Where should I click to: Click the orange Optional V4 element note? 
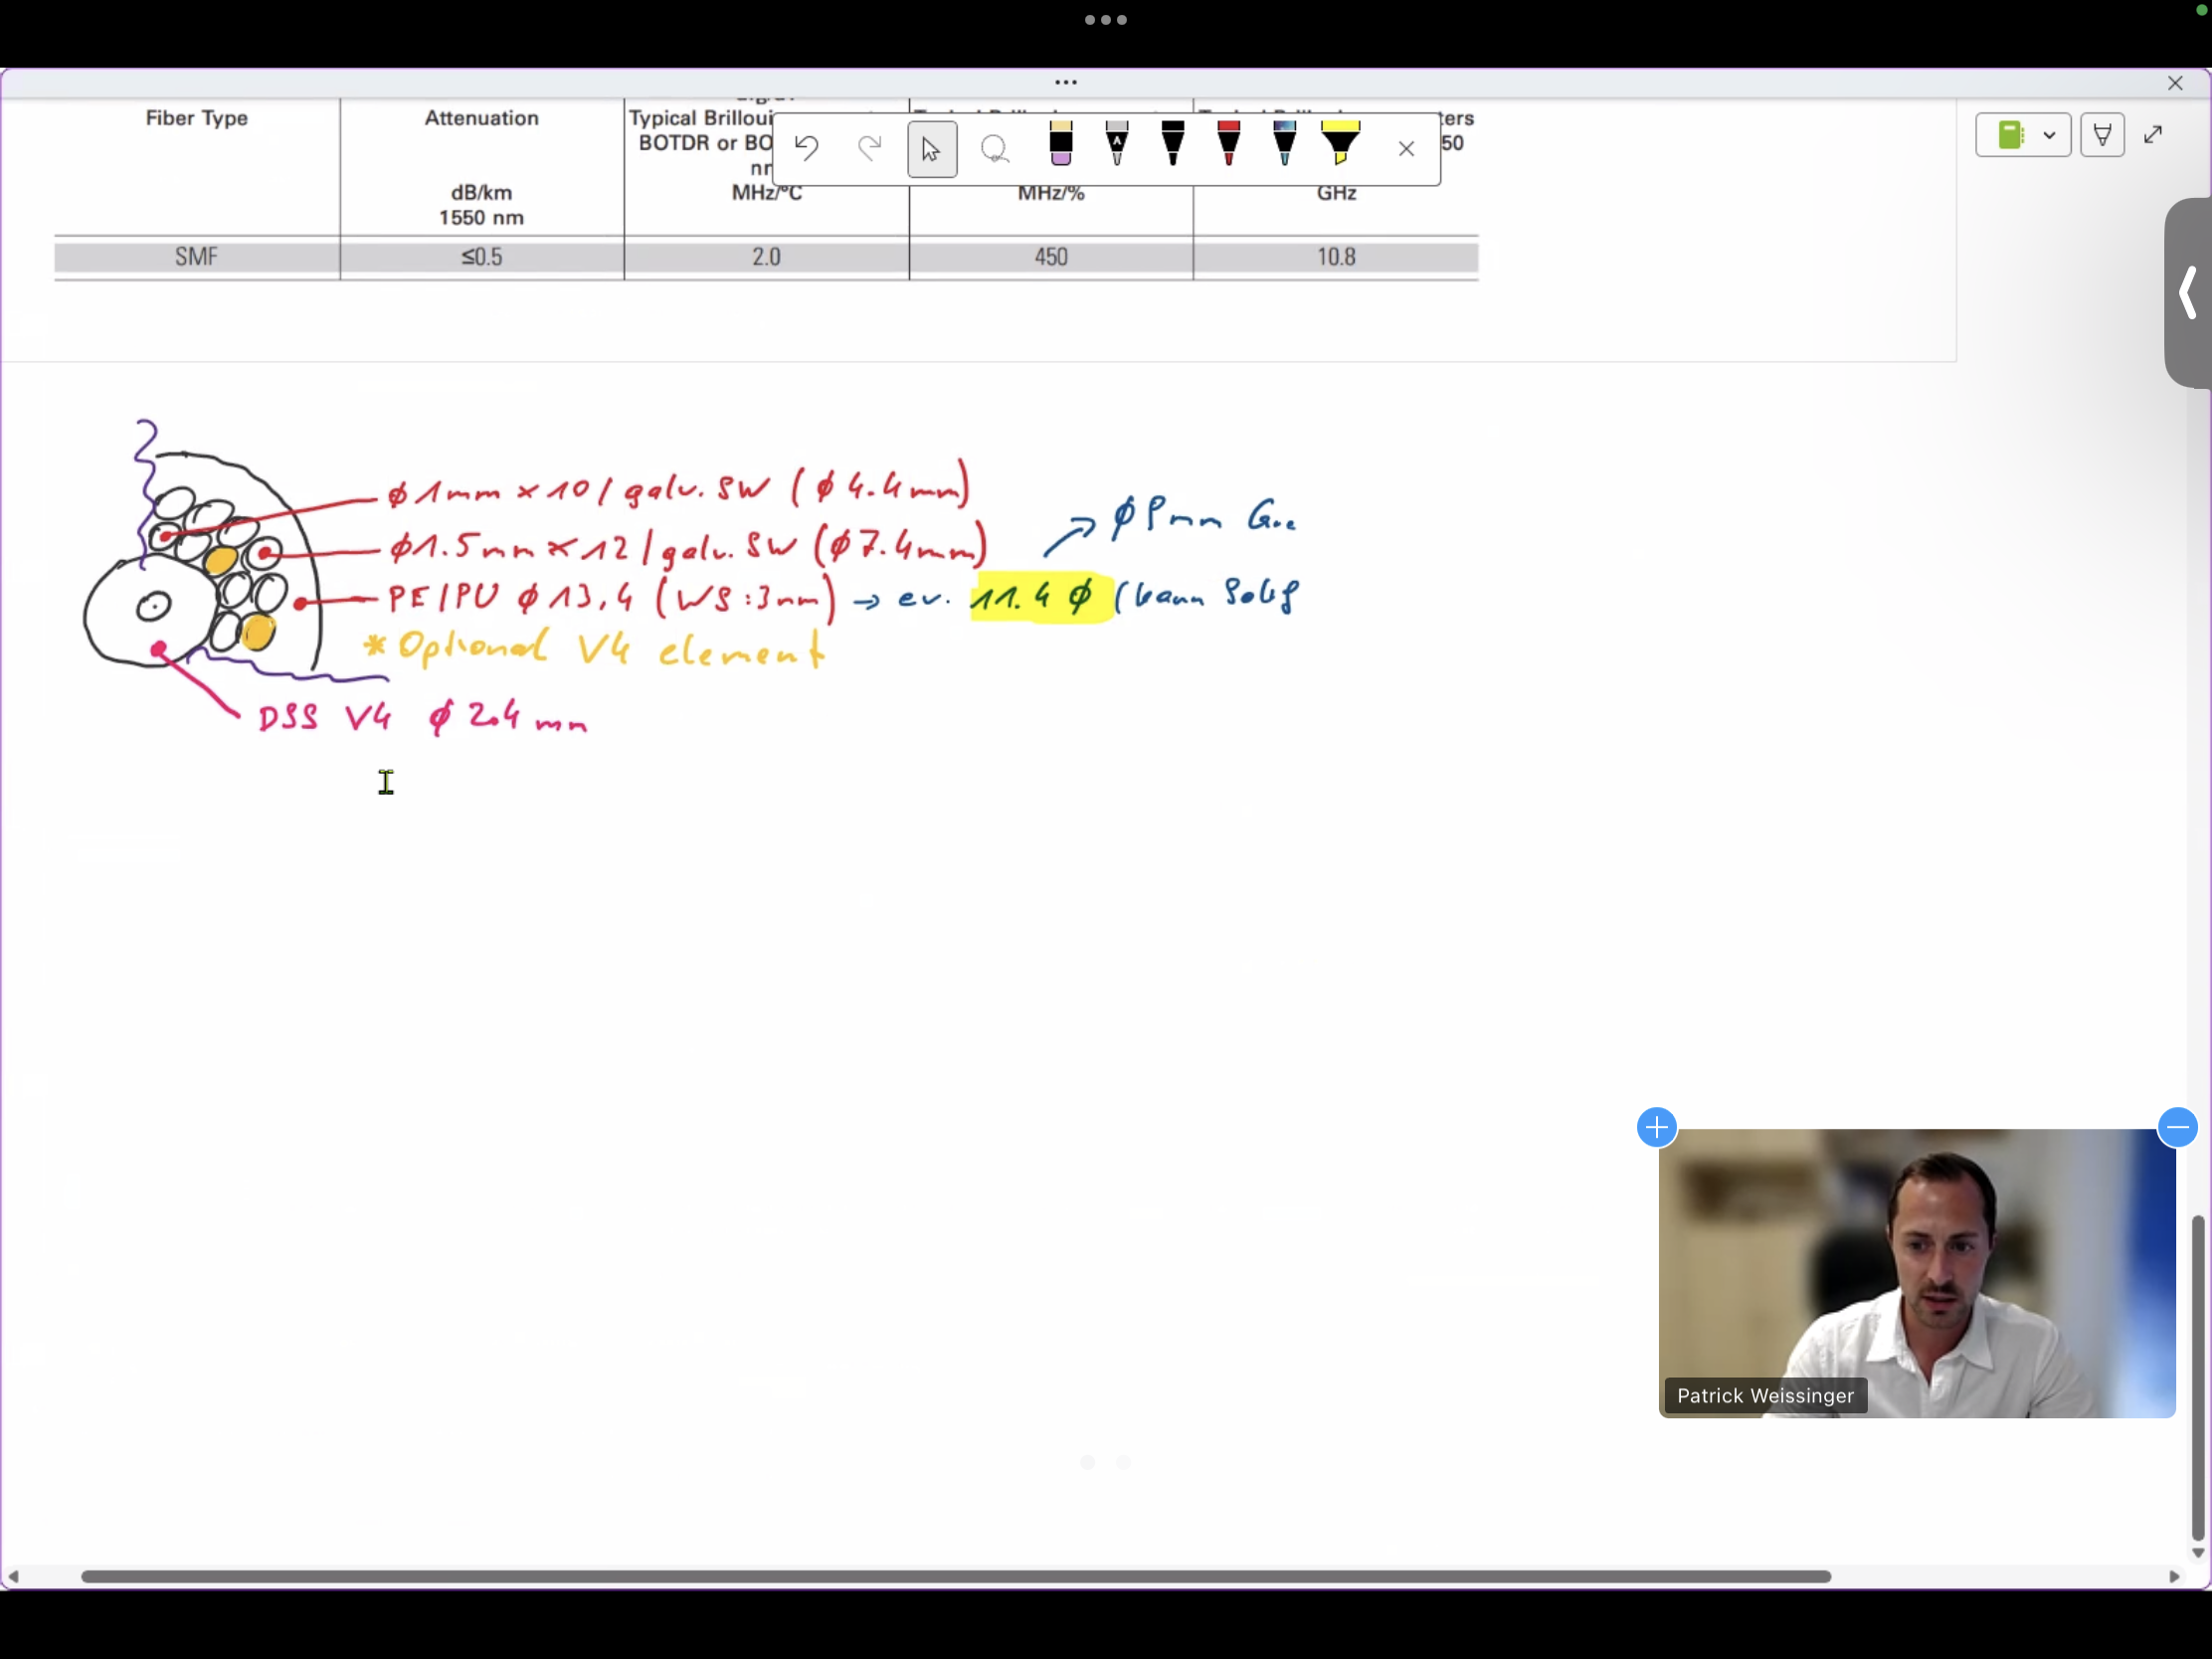595,648
